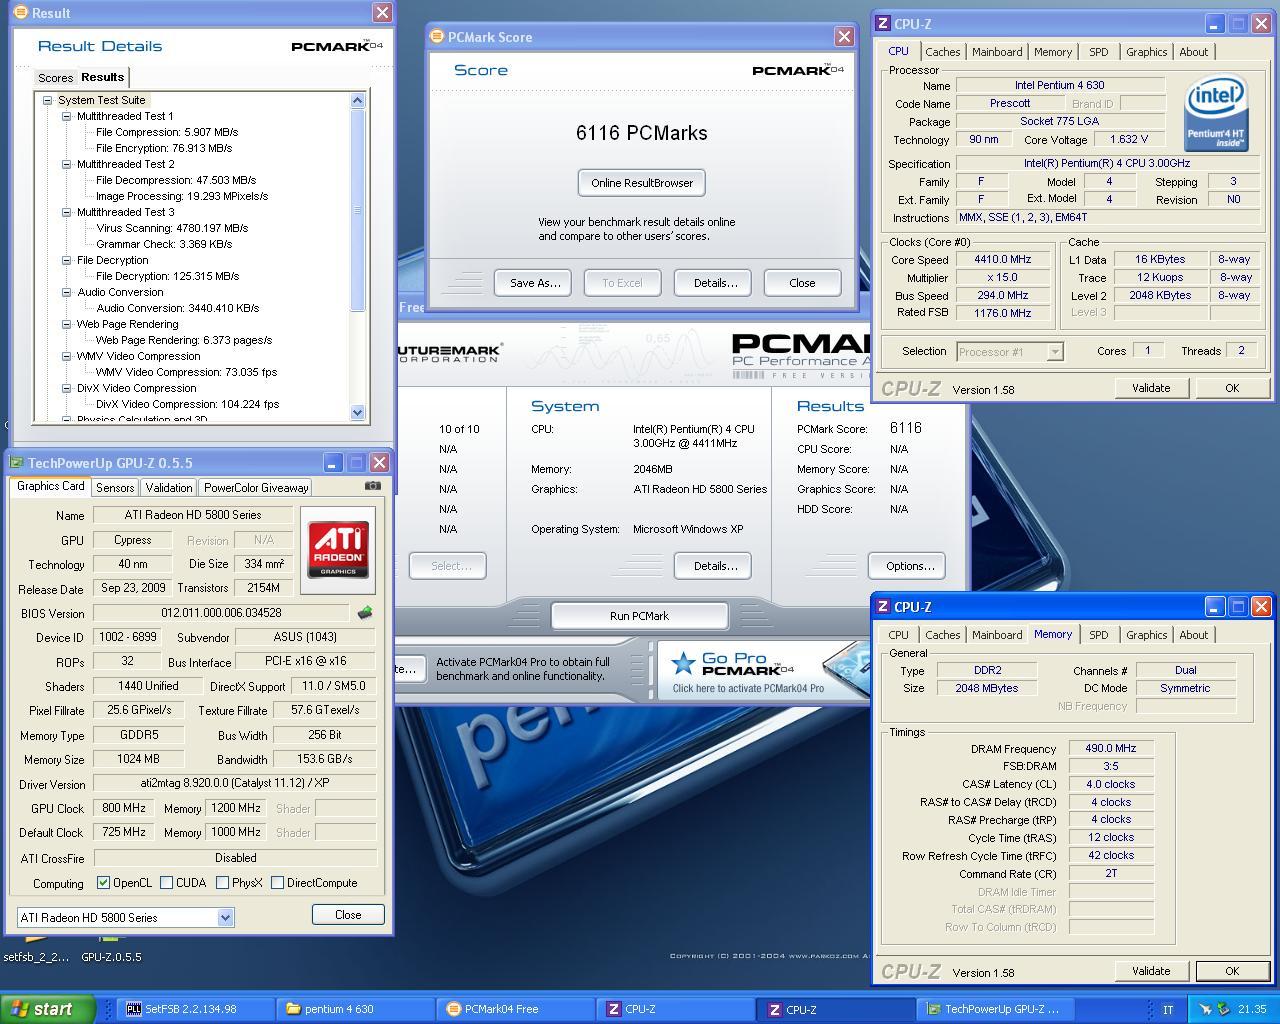
Task: Switch to Scores tab in Result Details
Action: pyautogui.click(x=55, y=78)
